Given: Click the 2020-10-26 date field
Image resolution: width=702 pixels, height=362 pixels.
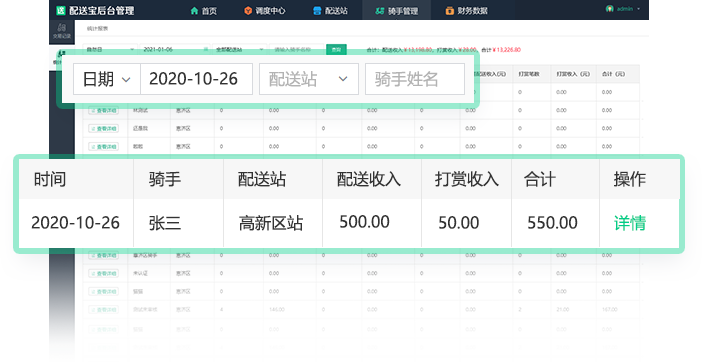Looking at the screenshot, I should [x=197, y=79].
